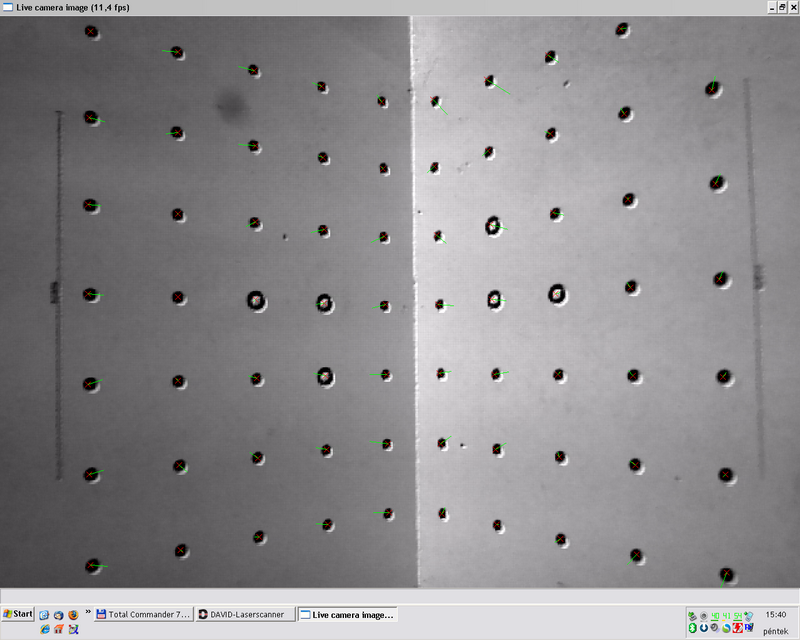Image resolution: width=800 pixels, height=640 pixels.
Task: Click the blue circular arrow tray icon
Action: click(x=704, y=628)
